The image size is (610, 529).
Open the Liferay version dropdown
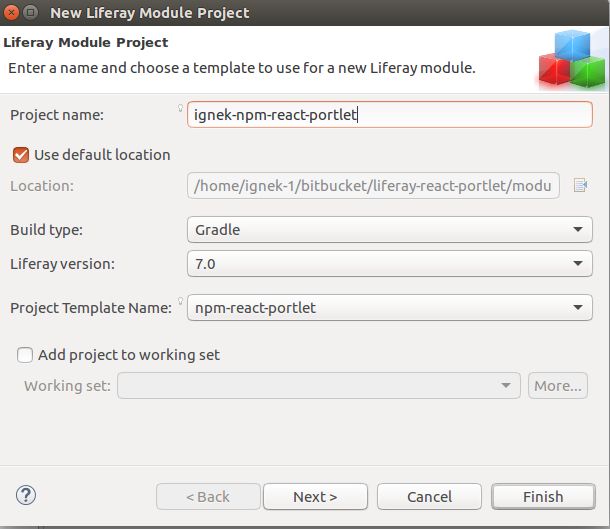390,264
